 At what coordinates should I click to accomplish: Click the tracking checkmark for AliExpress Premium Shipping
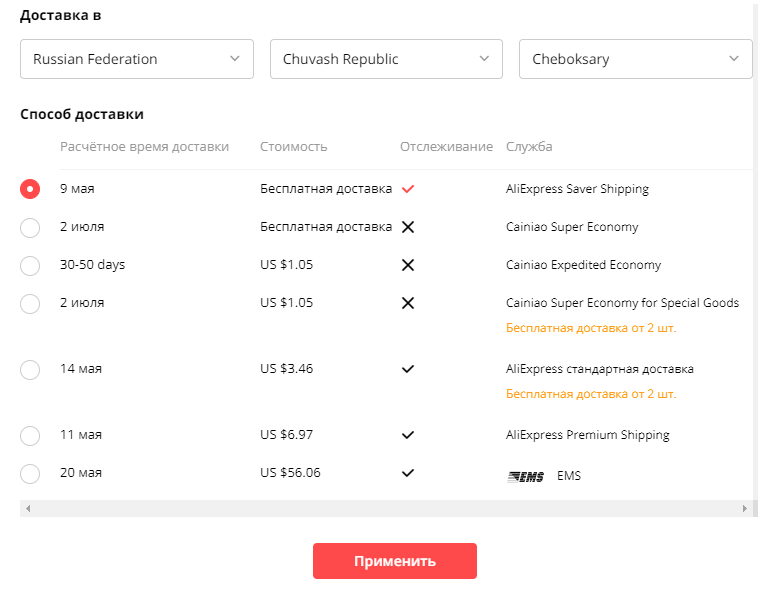pos(407,435)
